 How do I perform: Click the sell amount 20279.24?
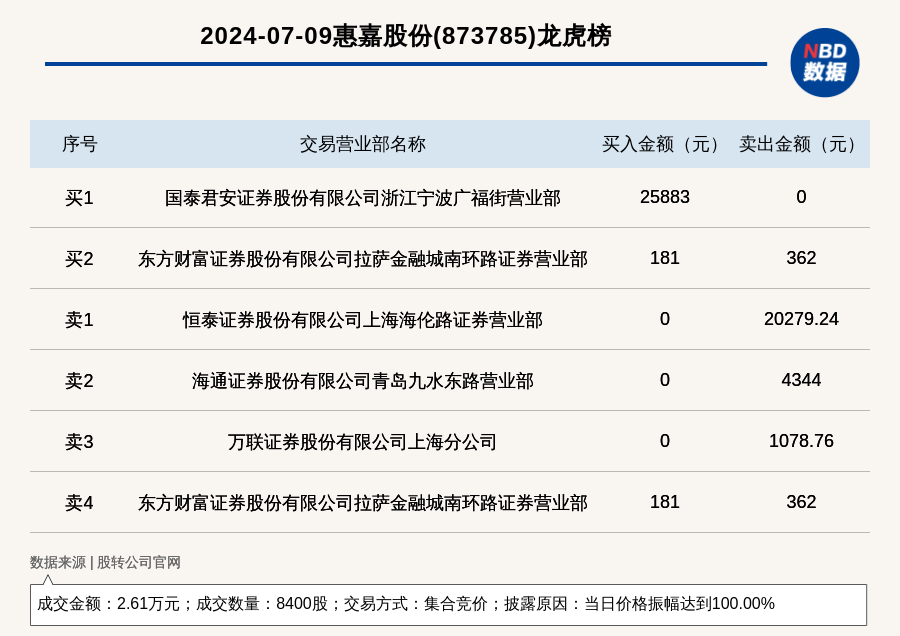click(x=801, y=319)
